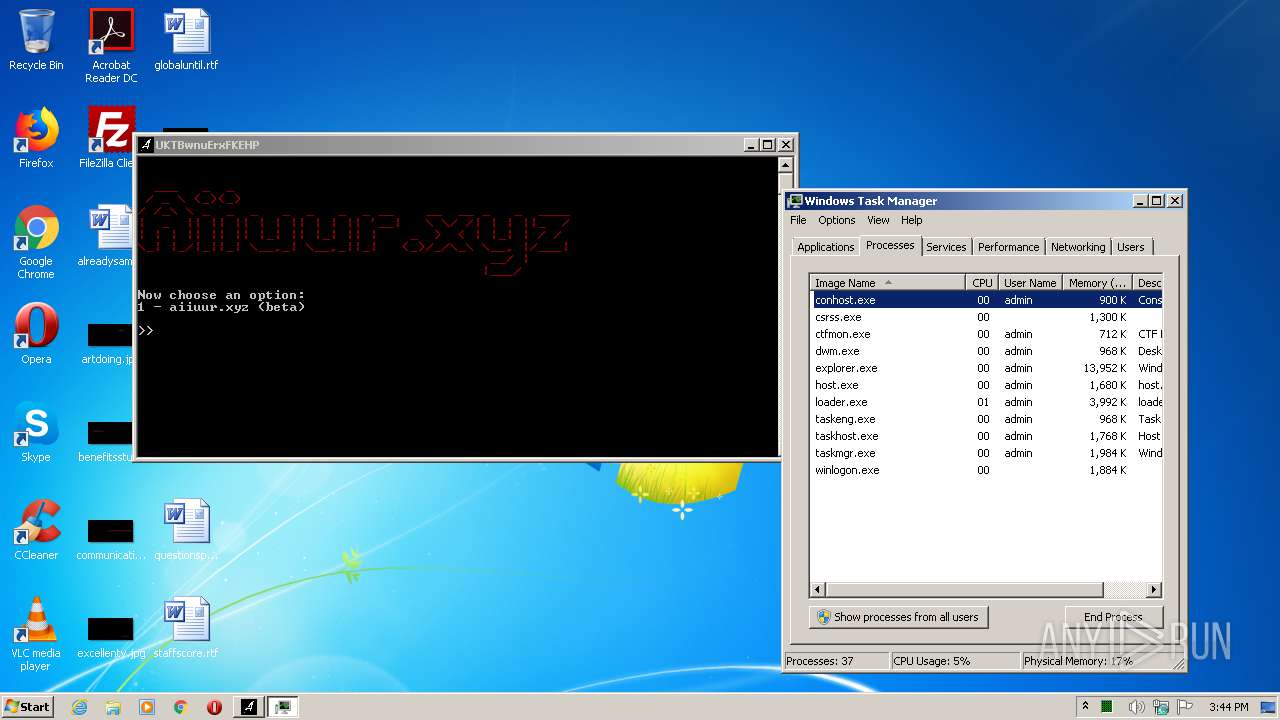This screenshot has height=720, width=1280.
Task: Click the 3:44 PM taskbar clock
Action: coord(1228,707)
